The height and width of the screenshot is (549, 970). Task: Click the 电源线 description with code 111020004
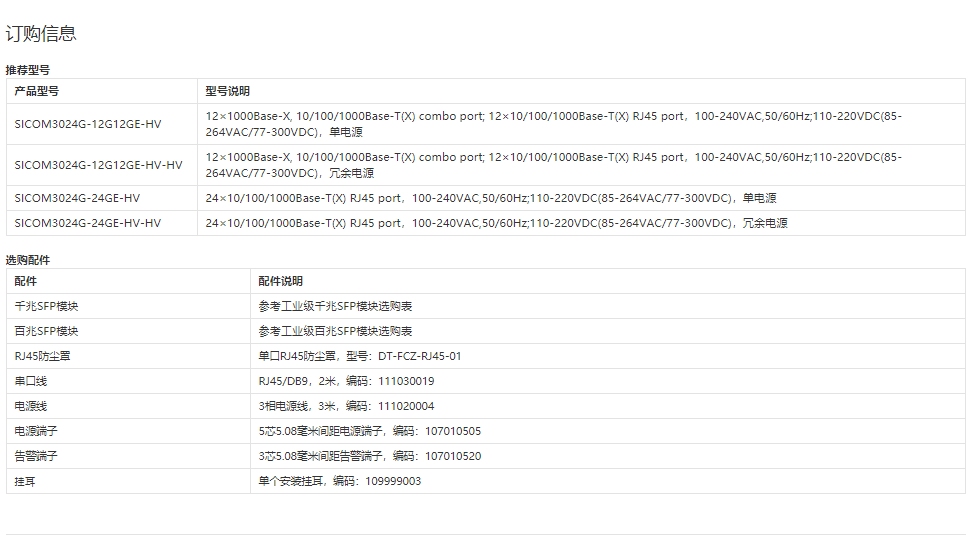pyautogui.click(x=346, y=406)
